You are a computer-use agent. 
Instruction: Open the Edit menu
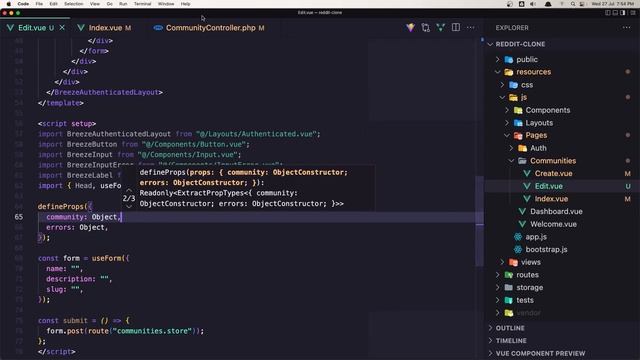coord(53,4)
